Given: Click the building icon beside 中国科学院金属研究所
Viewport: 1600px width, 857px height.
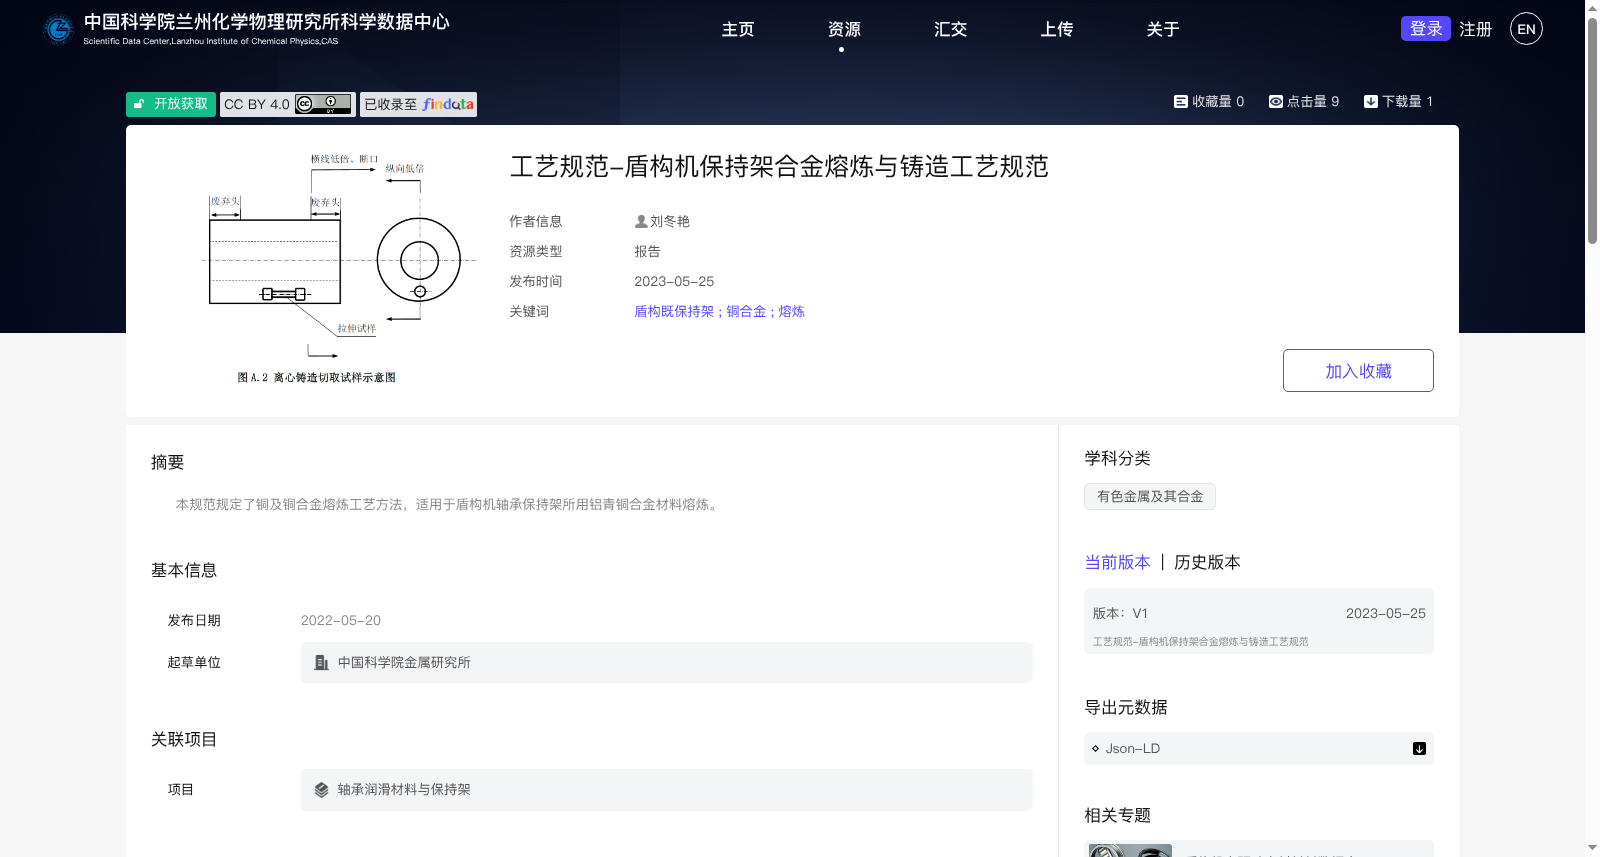Looking at the screenshot, I should point(321,663).
